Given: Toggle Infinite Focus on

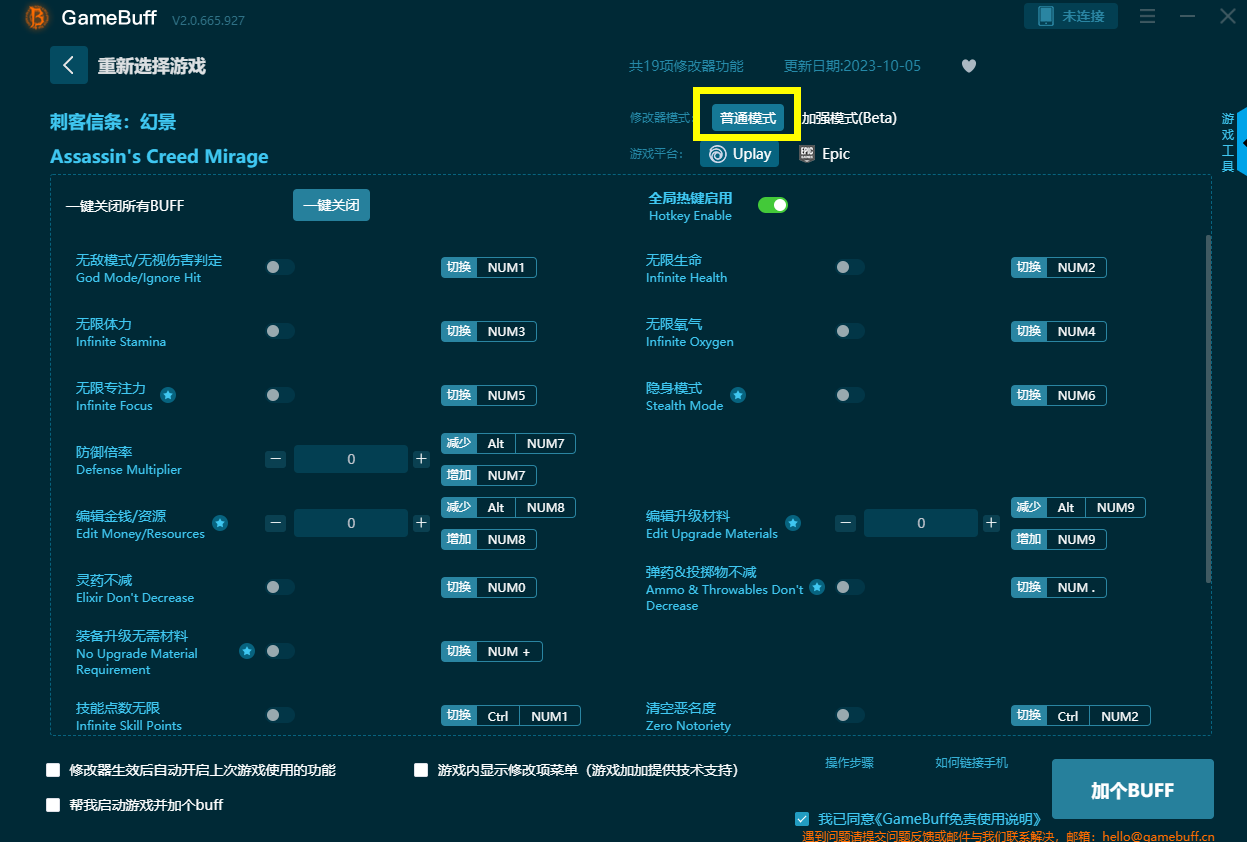Looking at the screenshot, I should coord(280,395).
